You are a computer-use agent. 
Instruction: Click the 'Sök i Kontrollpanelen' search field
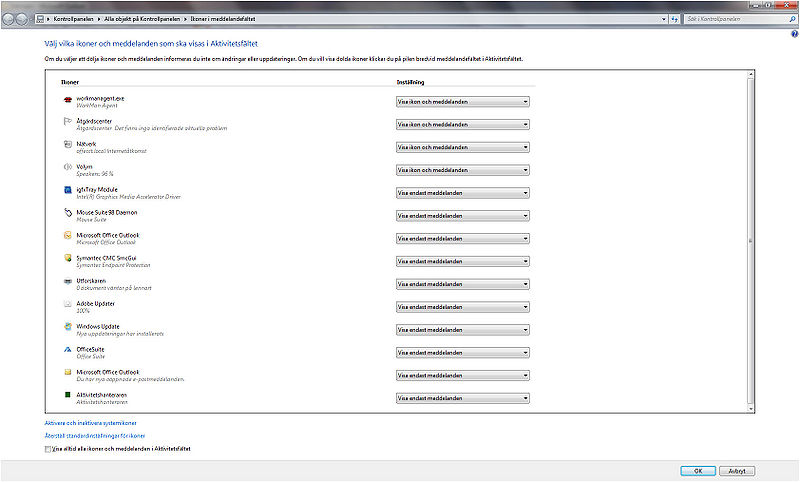735,19
